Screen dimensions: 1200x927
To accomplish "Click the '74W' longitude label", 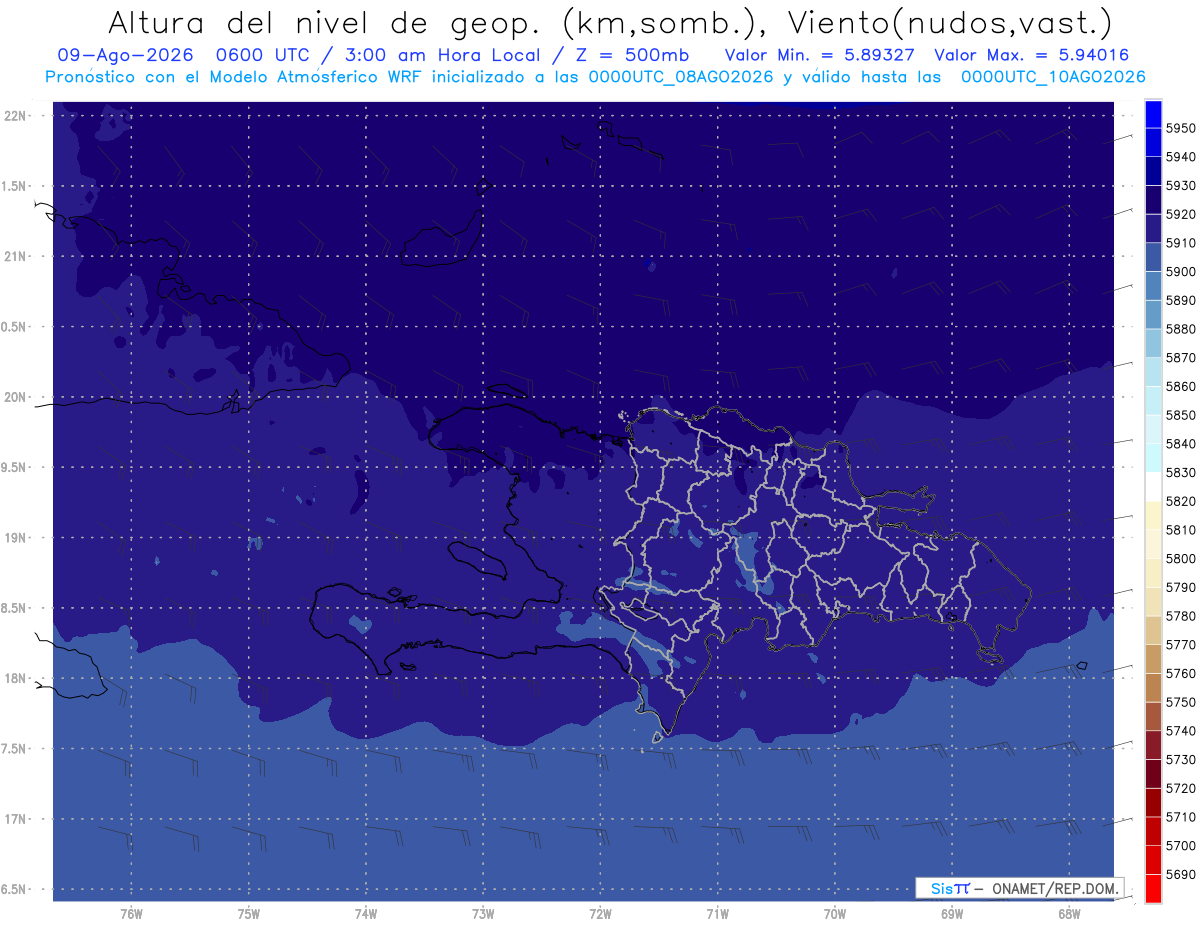I will (366, 913).
